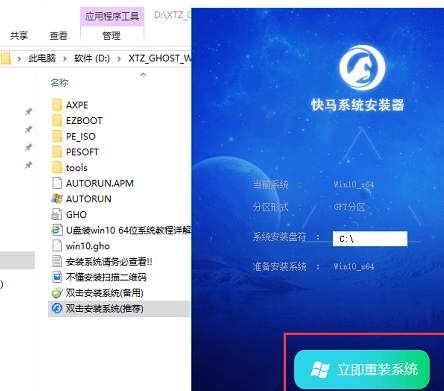Image resolution: width=444 pixels, height=391 pixels.
Task: Select file name GHO
Action: [x=76, y=215]
